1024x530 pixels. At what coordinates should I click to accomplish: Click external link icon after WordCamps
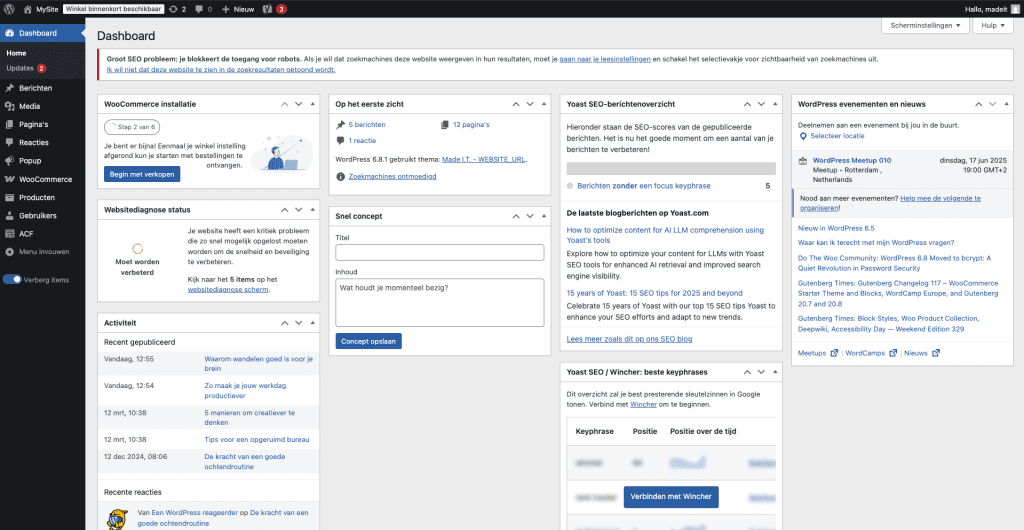pyautogui.click(x=893, y=353)
